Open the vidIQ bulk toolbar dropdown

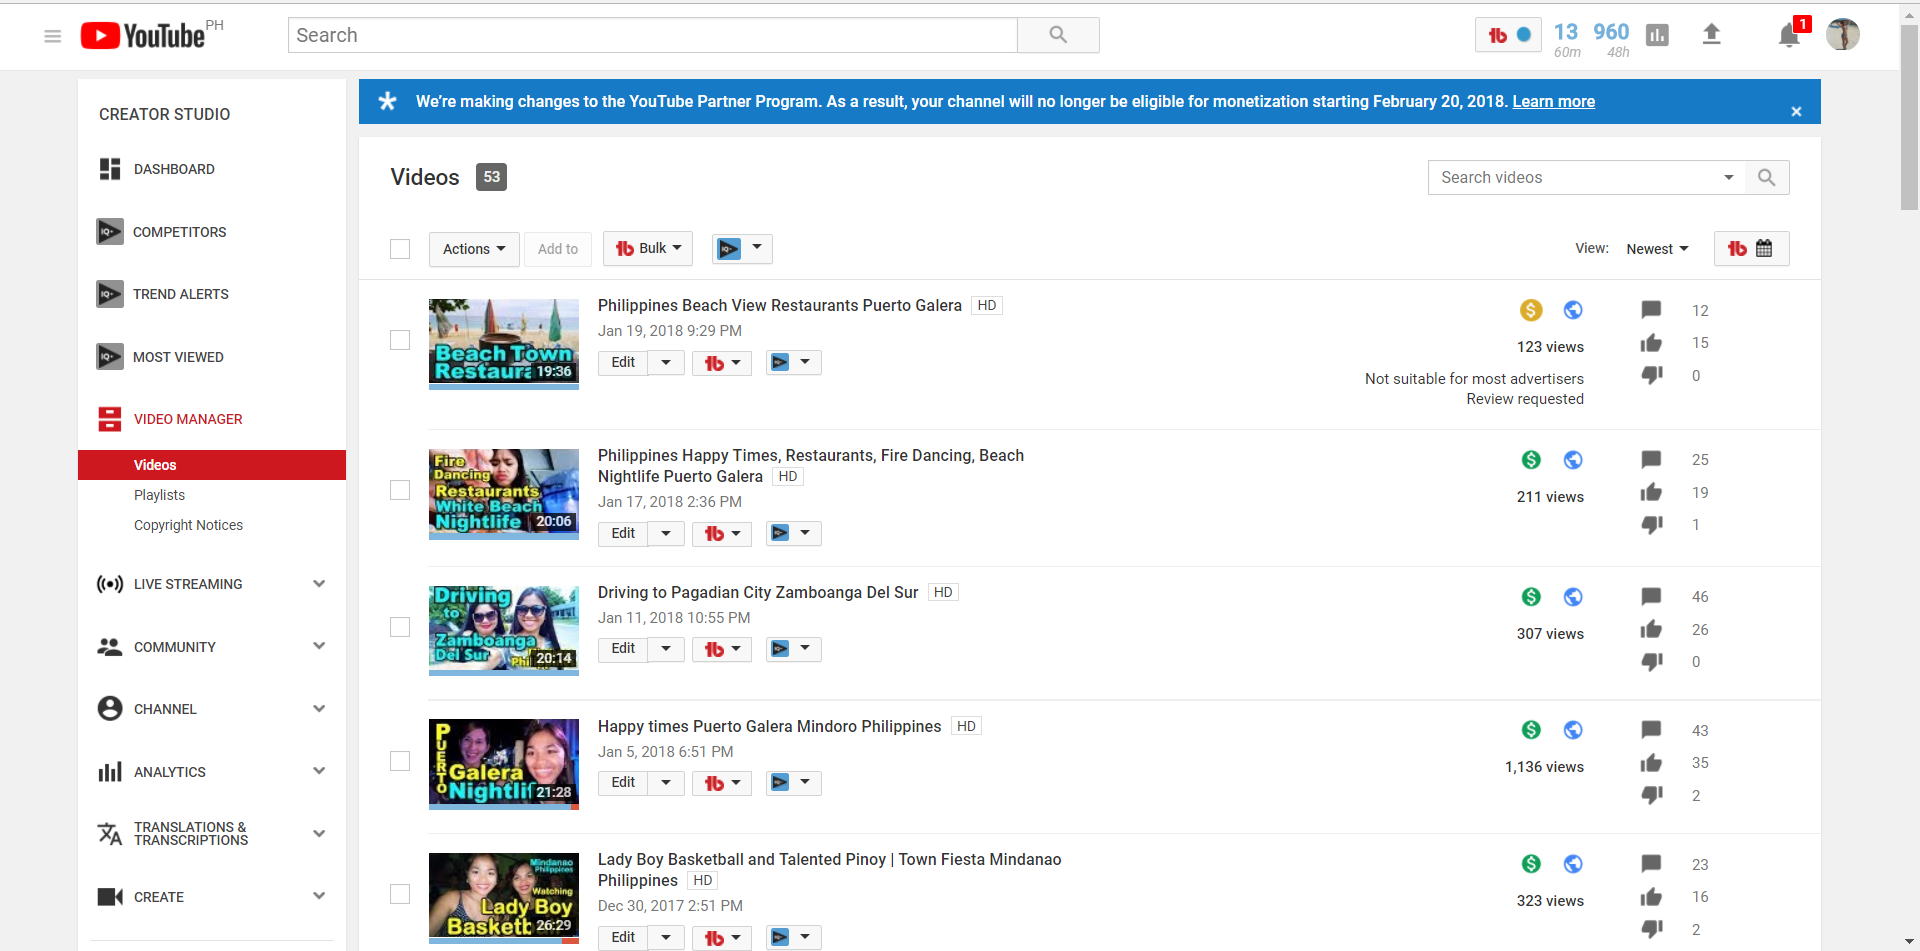pos(742,248)
